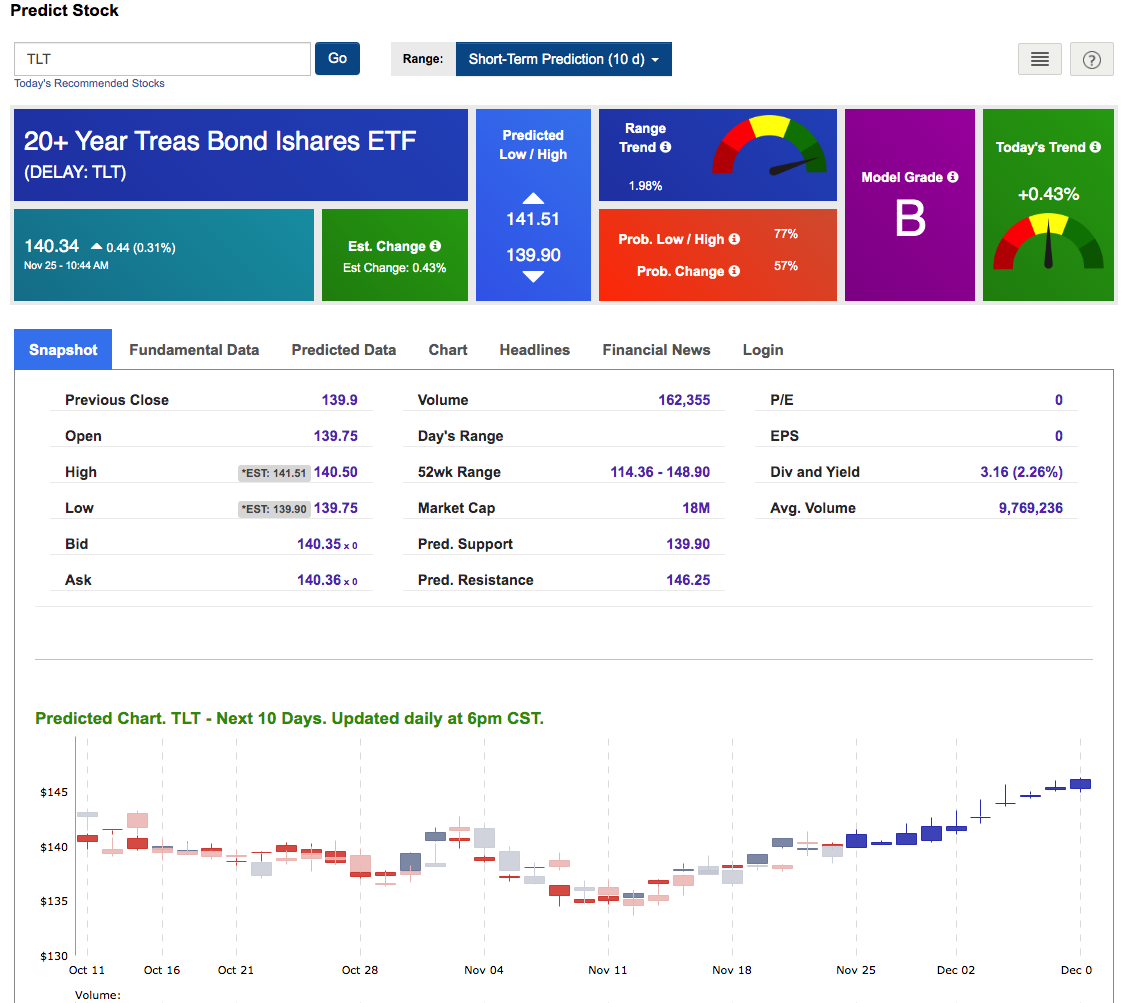
Task: Click the Dec 02 date label on chart
Action: [x=956, y=970]
